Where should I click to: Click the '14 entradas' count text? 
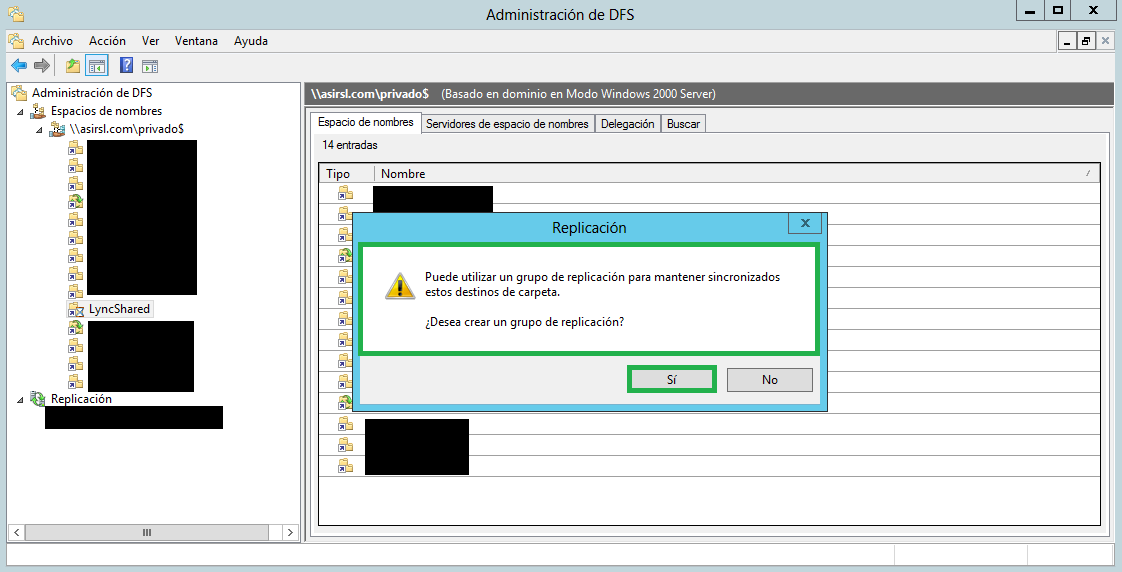click(x=350, y=145)
